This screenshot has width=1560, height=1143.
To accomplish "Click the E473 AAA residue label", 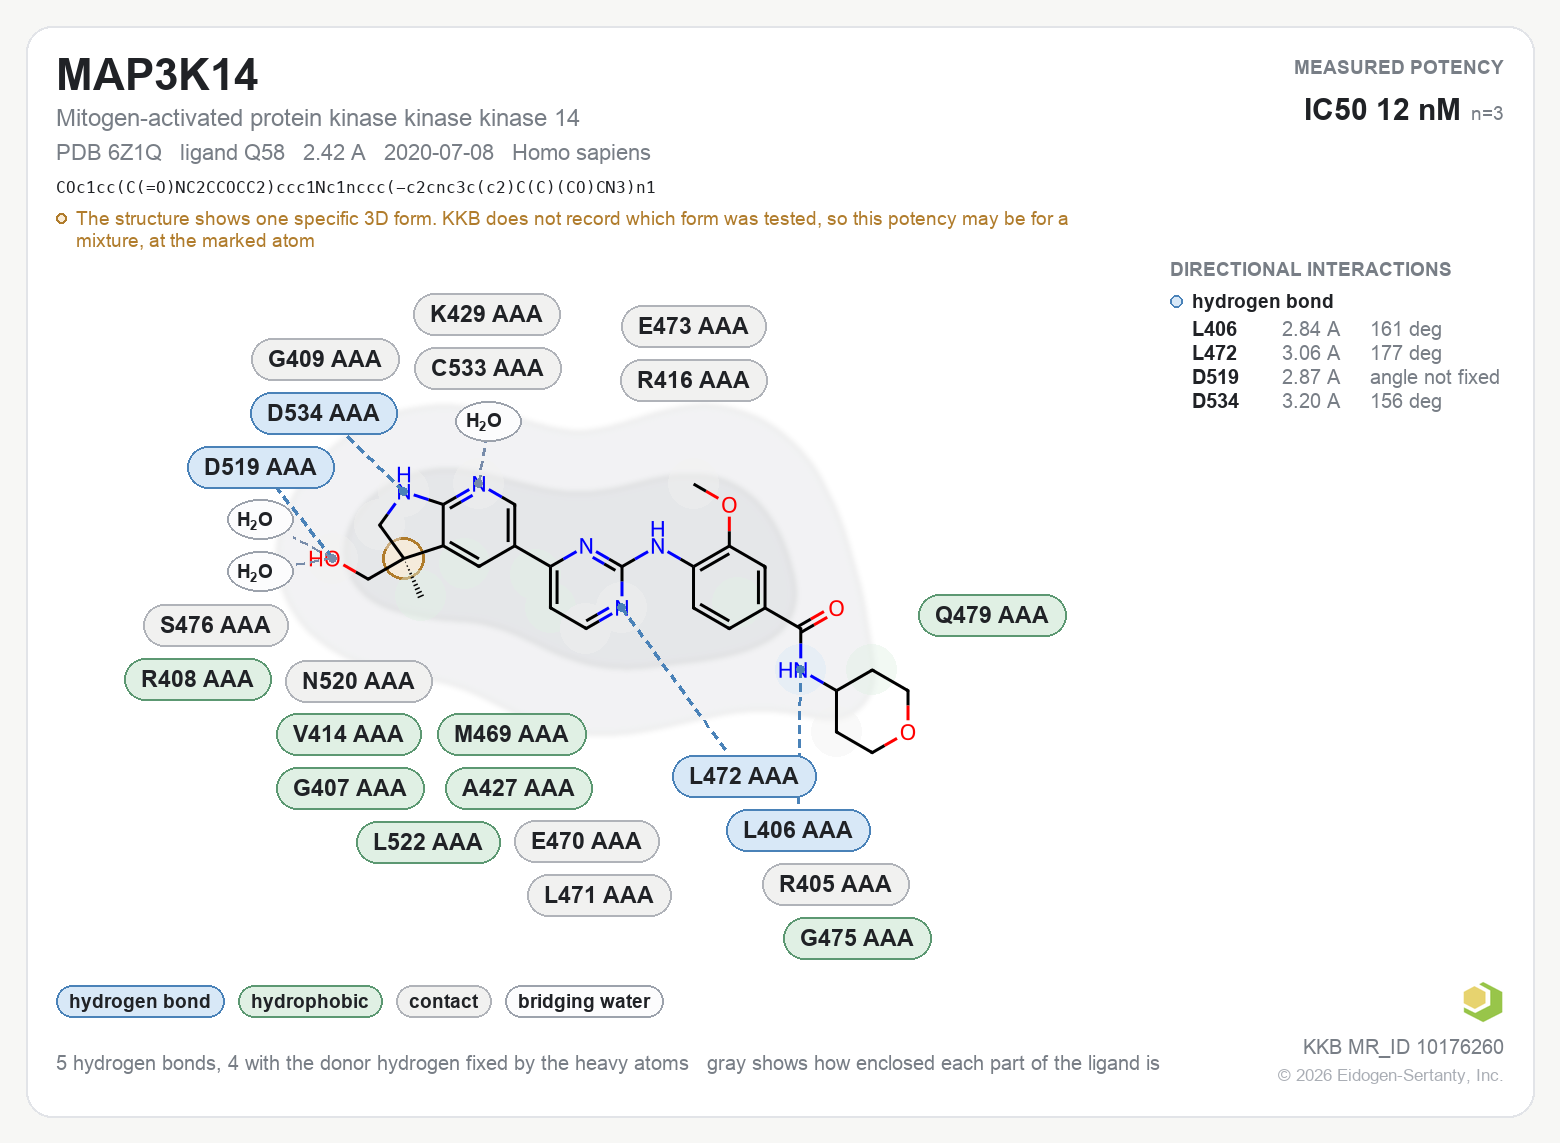I will coord(694,326).
